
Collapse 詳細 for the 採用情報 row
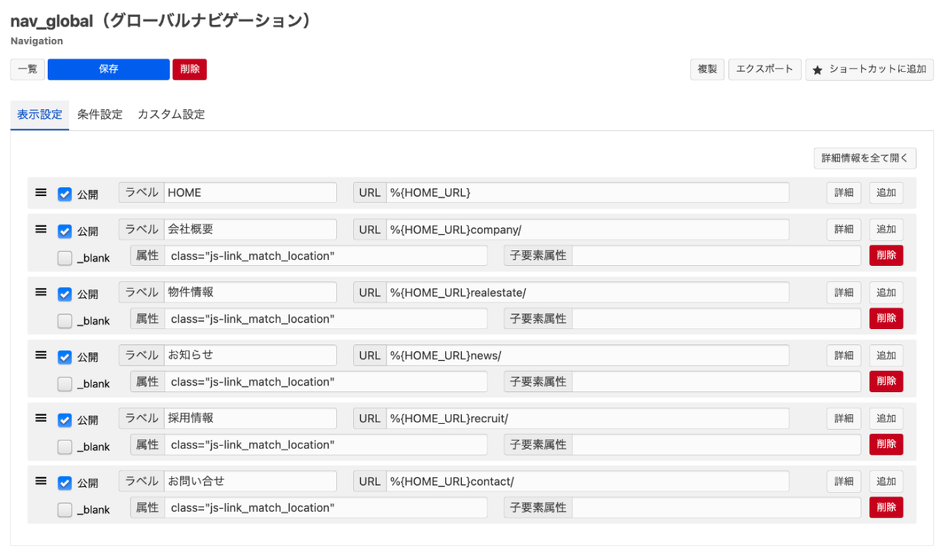click(x=843, y=419)
